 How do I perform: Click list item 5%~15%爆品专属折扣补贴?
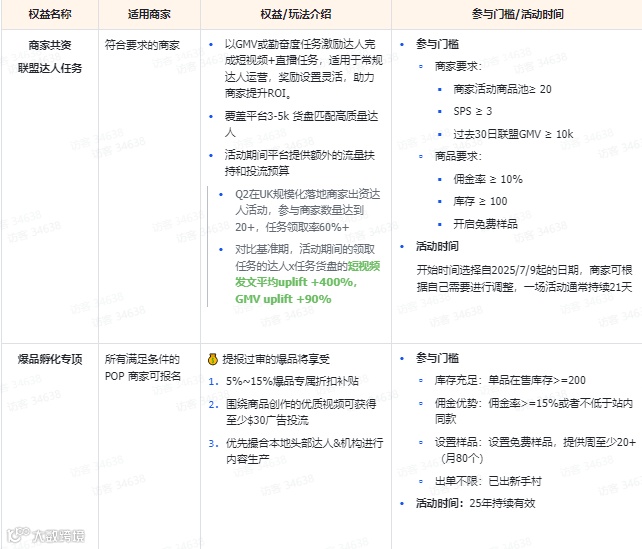[x=292, y=381]
